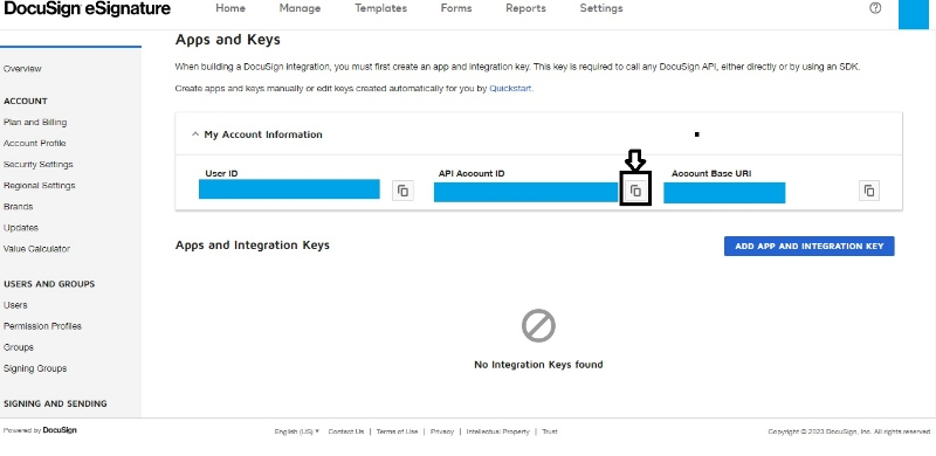Open Permission Profiles page

click(x=42, y=326)
